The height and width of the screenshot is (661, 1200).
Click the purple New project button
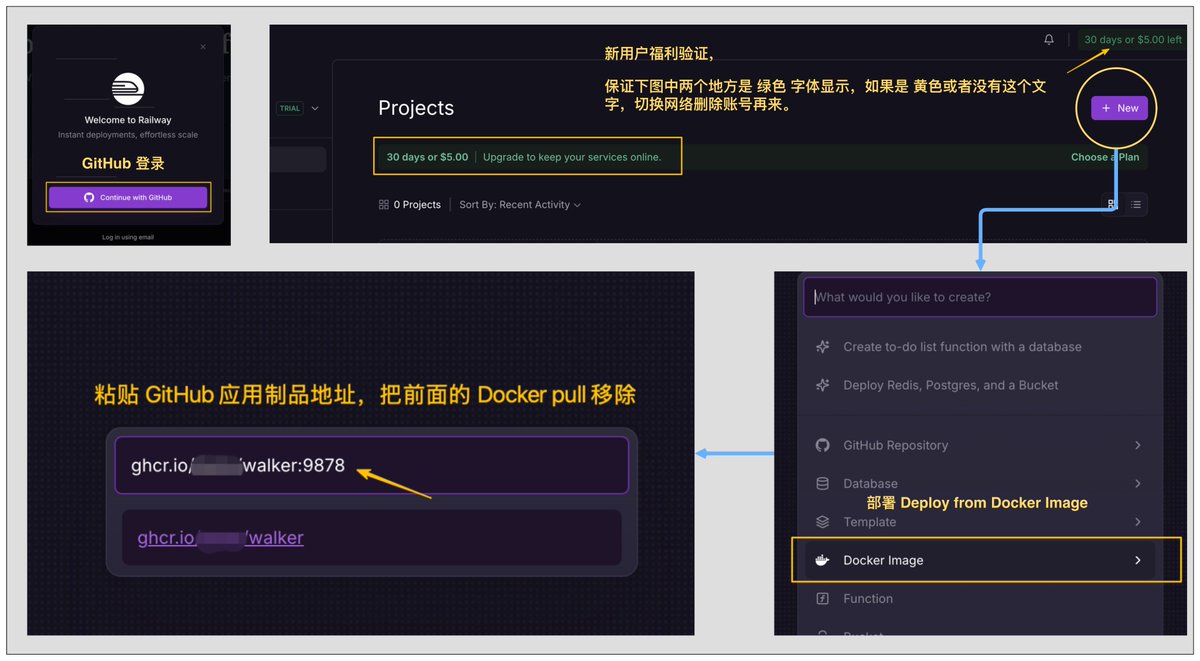(x=1119, y=108)
